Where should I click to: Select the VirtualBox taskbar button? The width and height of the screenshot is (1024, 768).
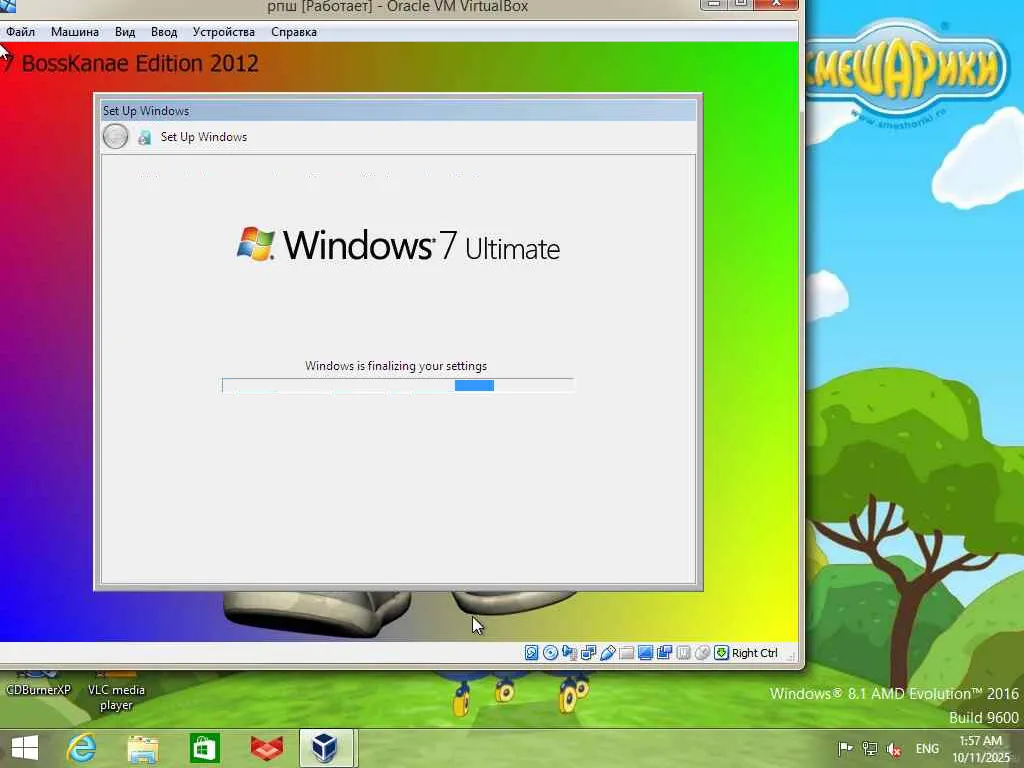[325, 748]
